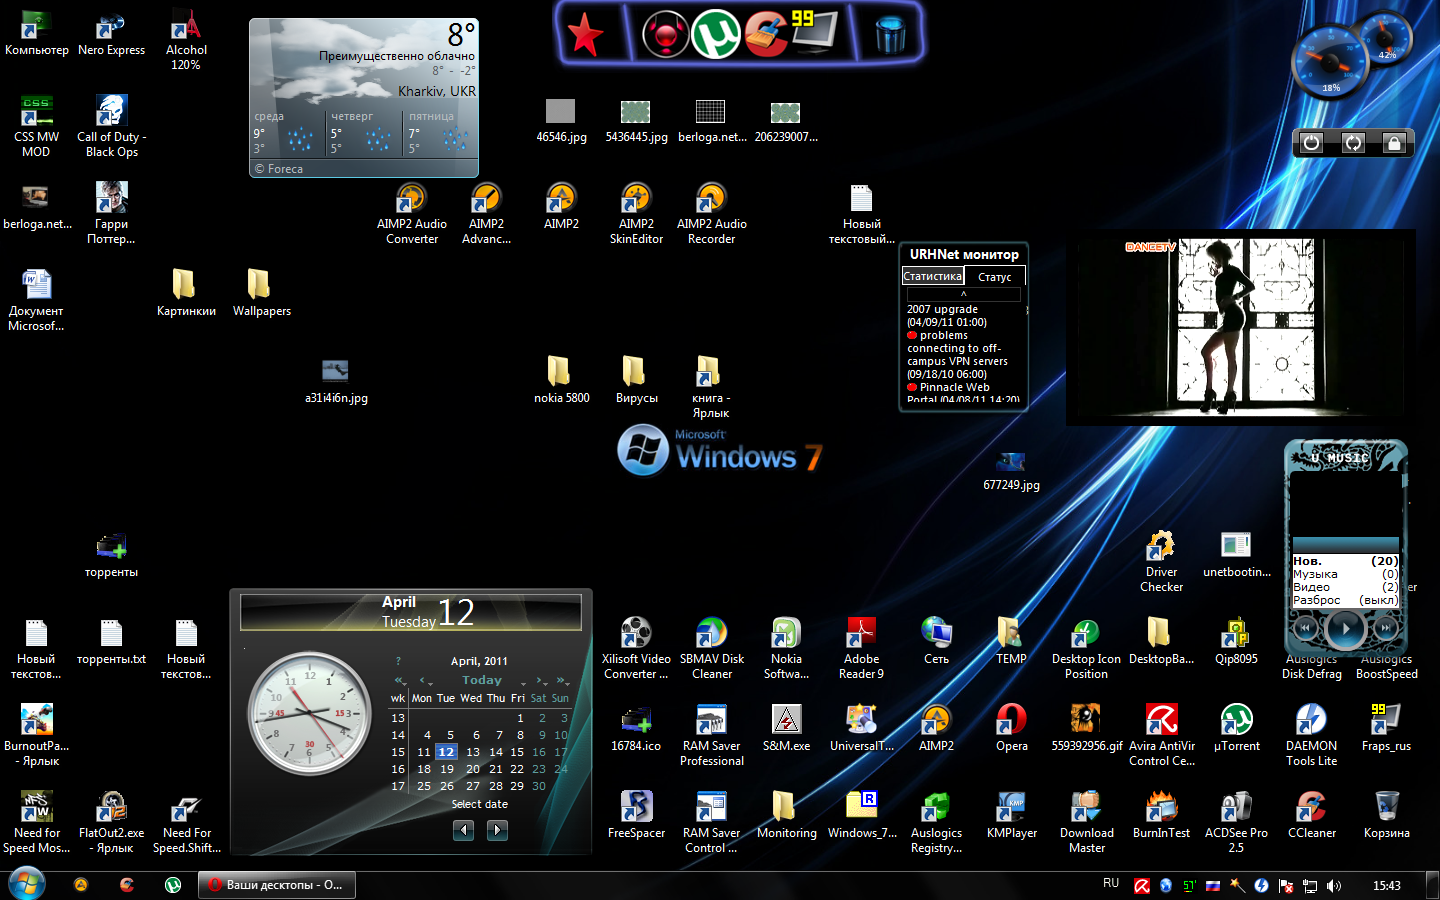1440x900 pixels.
Task: Select the Статистика tab in URHNet monitor
Action: click(x=932, y=276)
